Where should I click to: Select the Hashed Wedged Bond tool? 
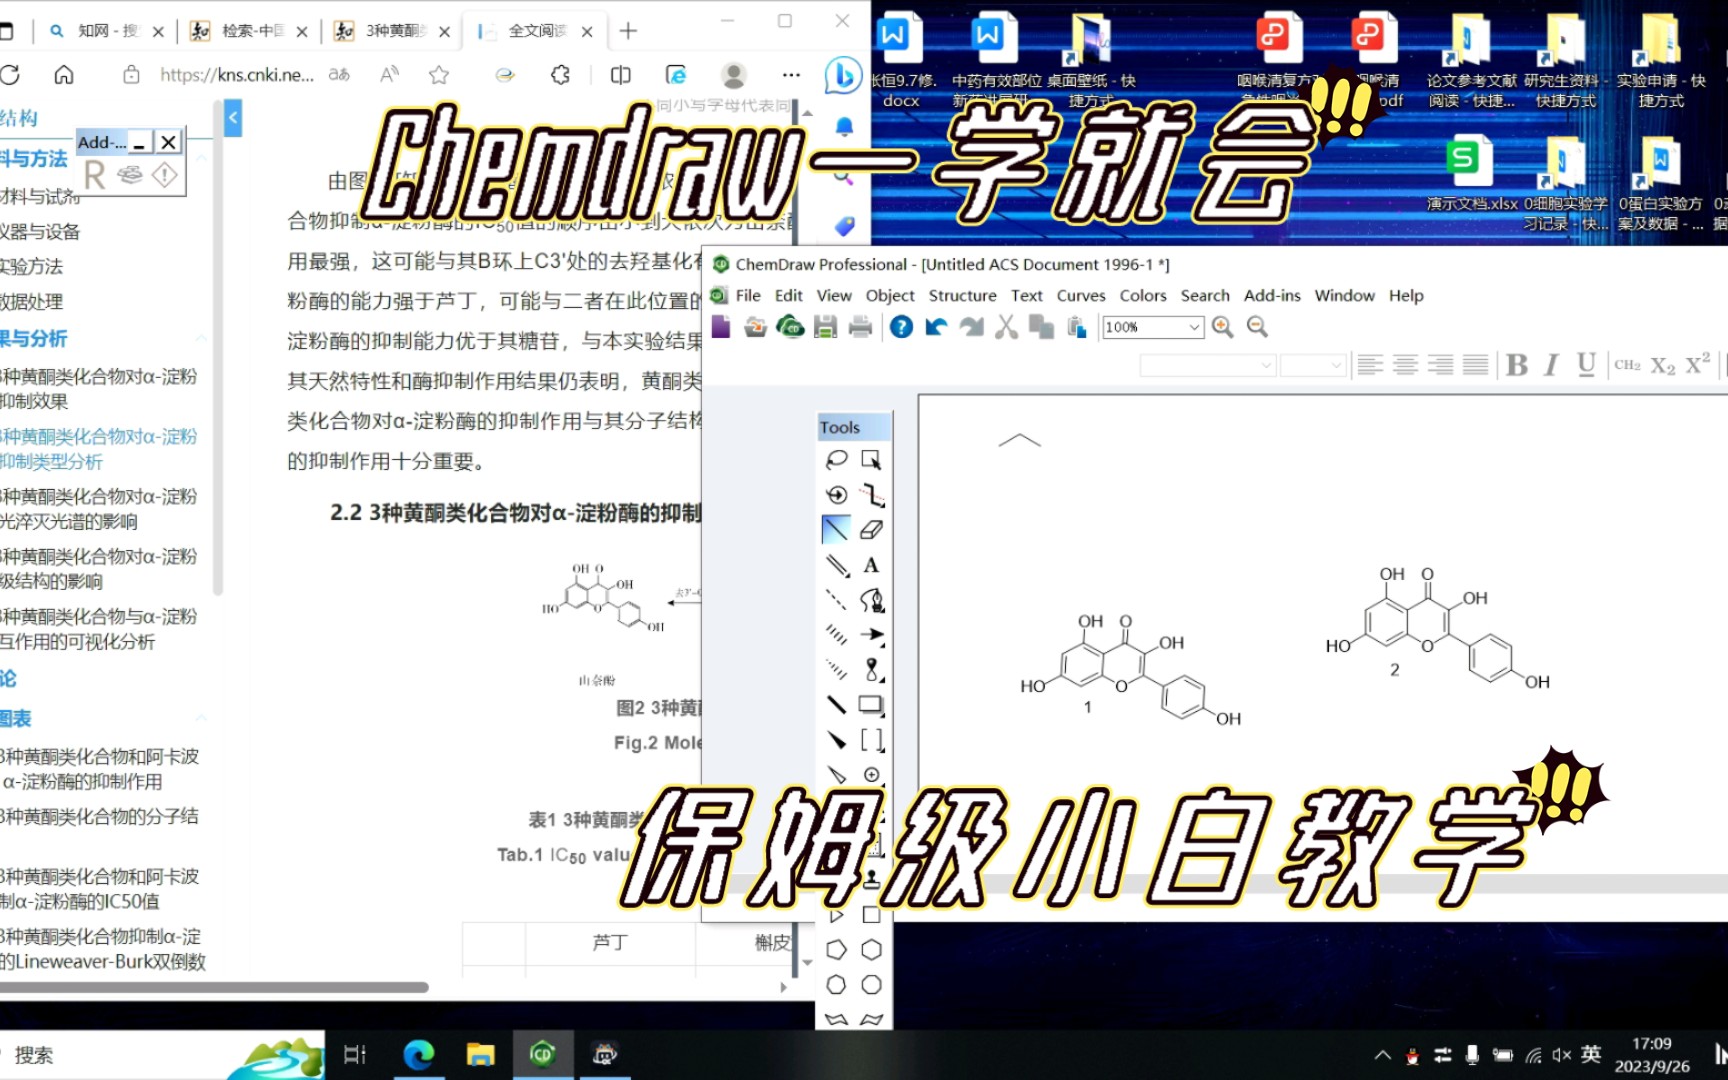point(836,670)
